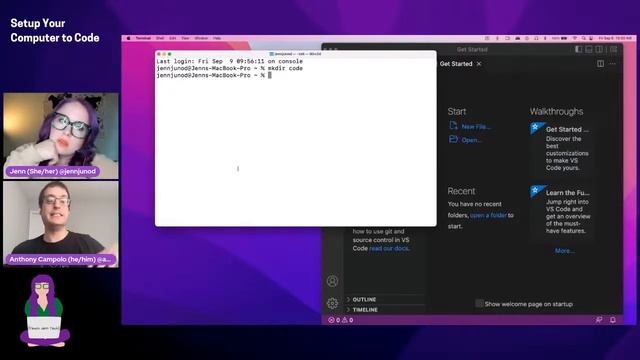Click the 'Last login' line in Terminal
The image size is (640, 360).
(x=229, y=61)
